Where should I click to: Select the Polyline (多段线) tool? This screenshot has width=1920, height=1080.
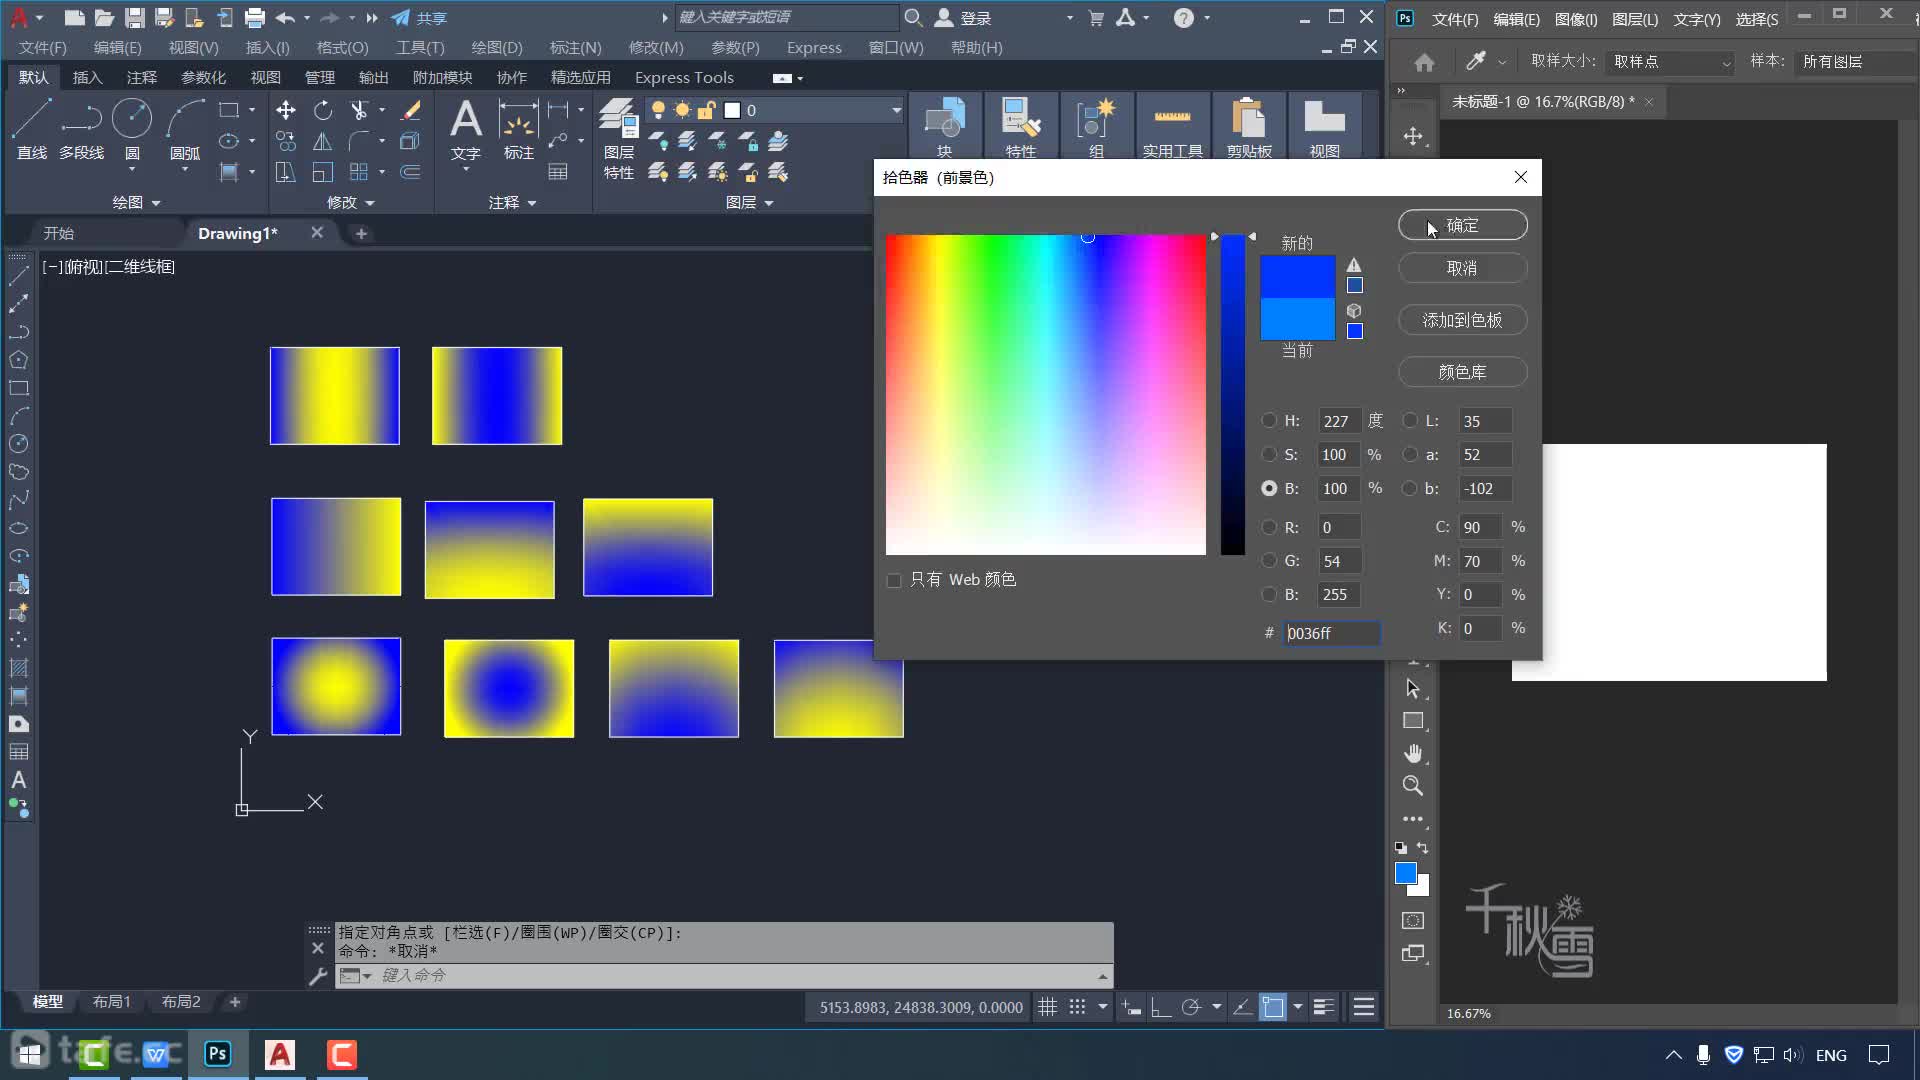coord(81,129)
